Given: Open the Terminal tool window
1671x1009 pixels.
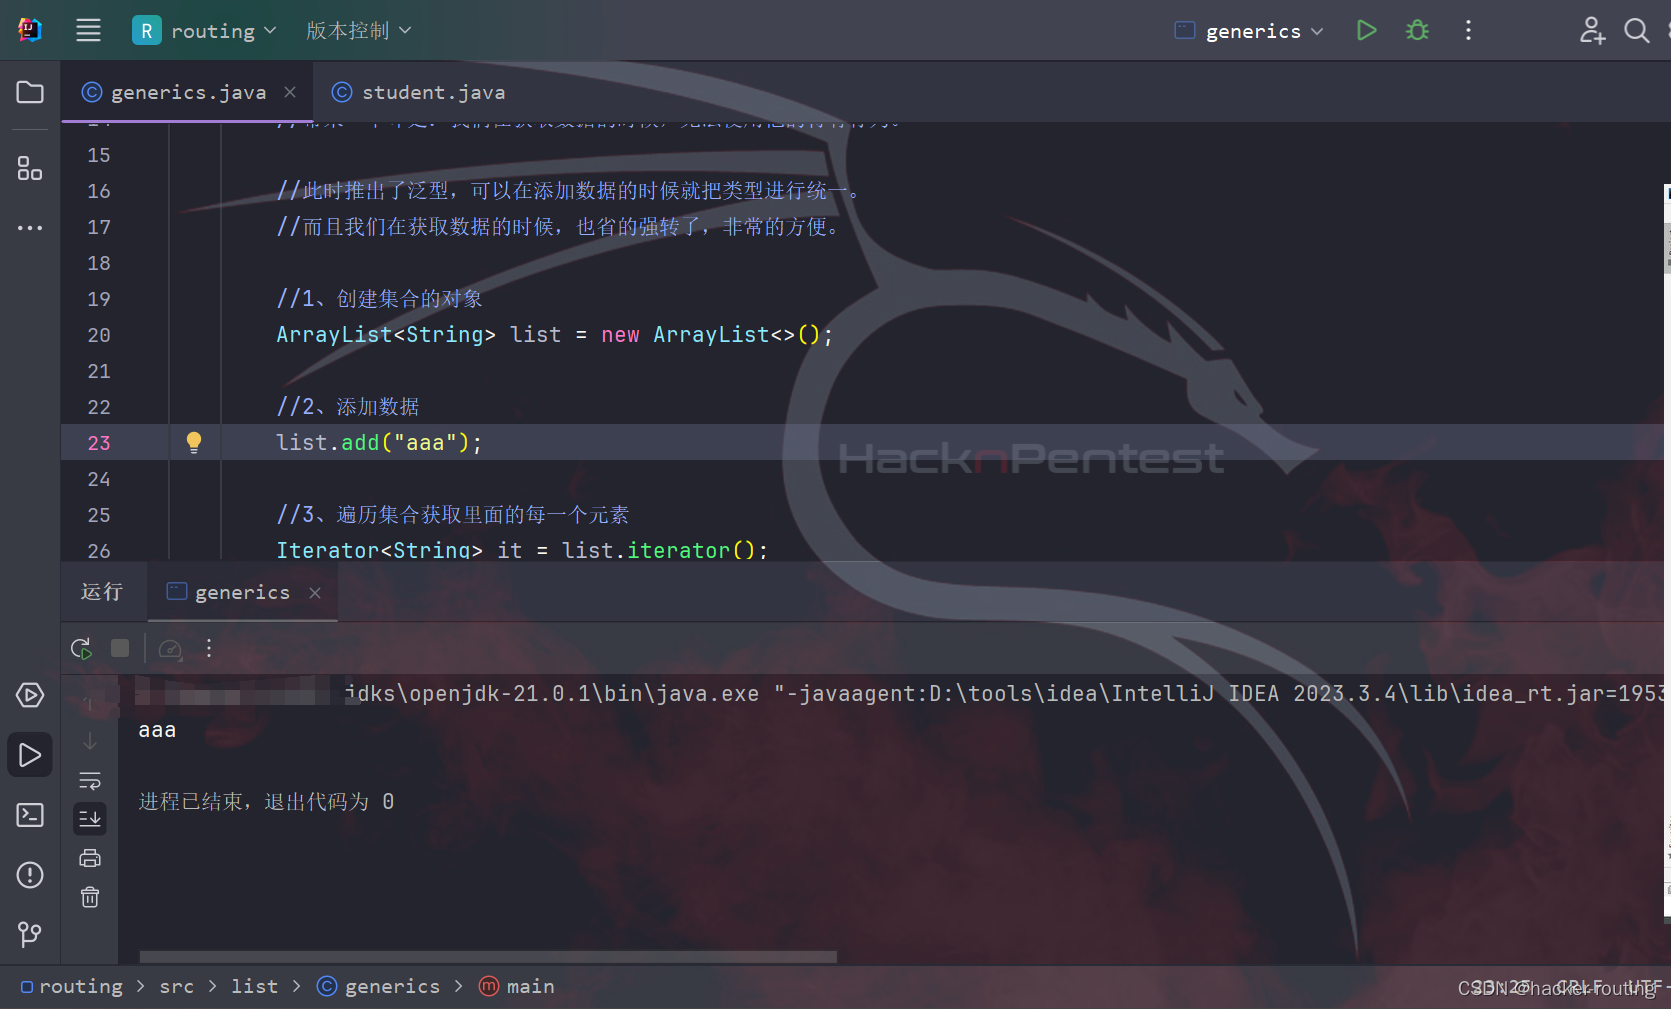Looking at the screenshot, I should click(30, 816).
